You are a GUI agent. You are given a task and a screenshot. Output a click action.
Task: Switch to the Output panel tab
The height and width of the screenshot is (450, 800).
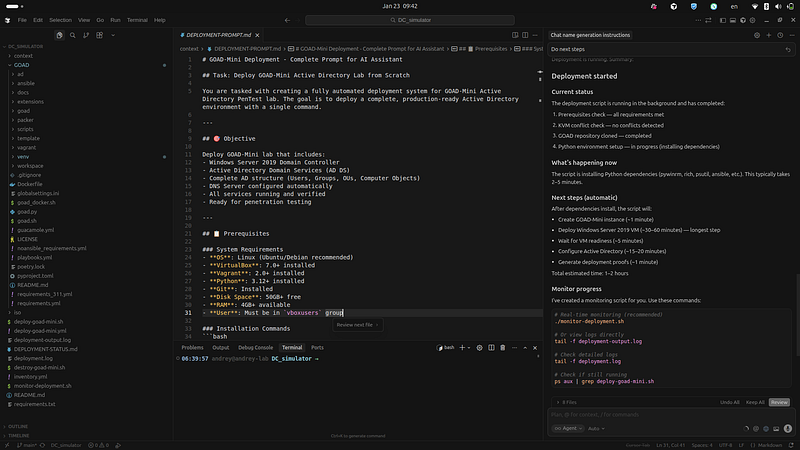point(221,347)
